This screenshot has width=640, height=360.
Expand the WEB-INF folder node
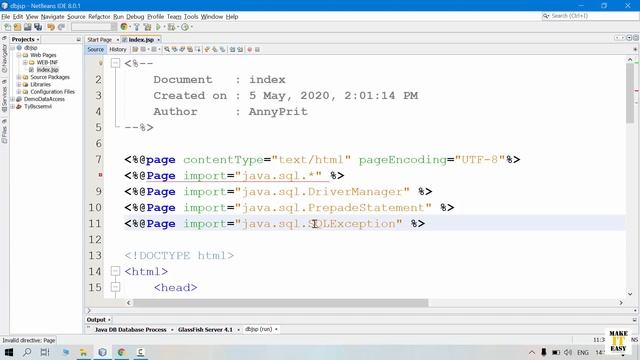[25, 62]
